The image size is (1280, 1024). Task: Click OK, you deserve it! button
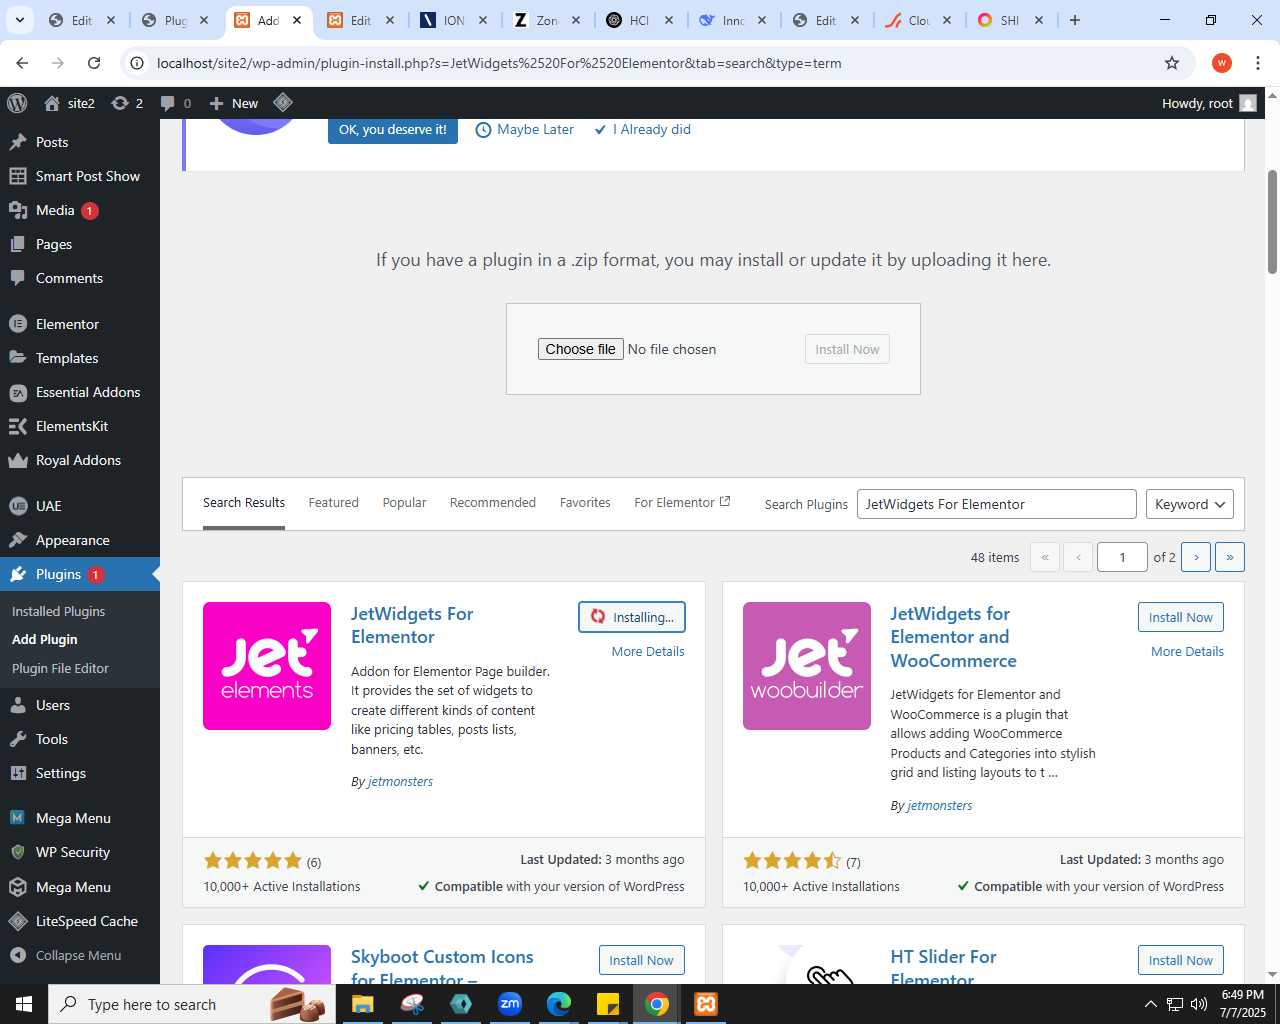pos(393,130)
